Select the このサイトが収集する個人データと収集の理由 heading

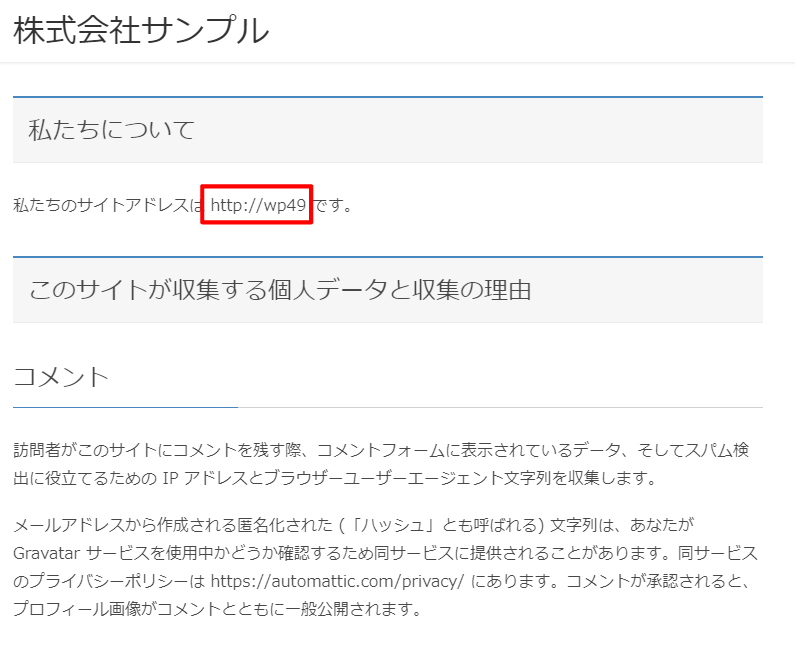280,290
